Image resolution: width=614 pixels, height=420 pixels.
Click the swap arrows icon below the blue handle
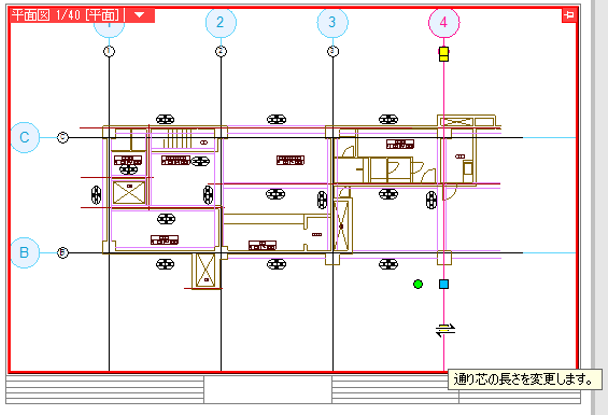pyautogui.click(x=445, y=329)
